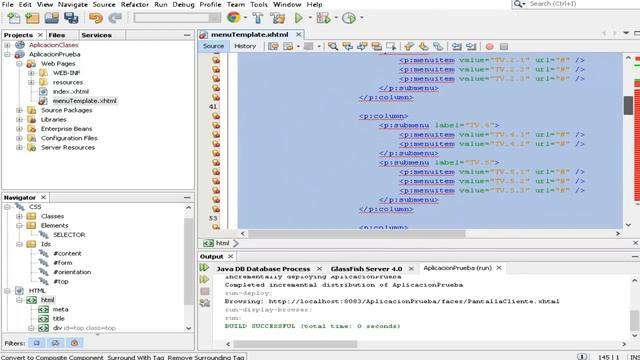Jump to previous bookmark in editor toolbar

[x=409, y=46]
